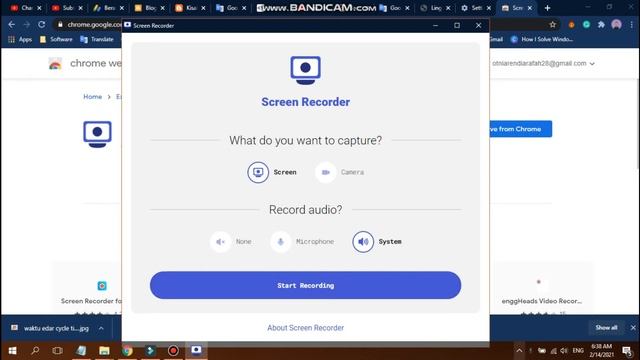This screenshot has width=640, height=360.
Task: Open green Grammarly extension icon
Action: 587,24
